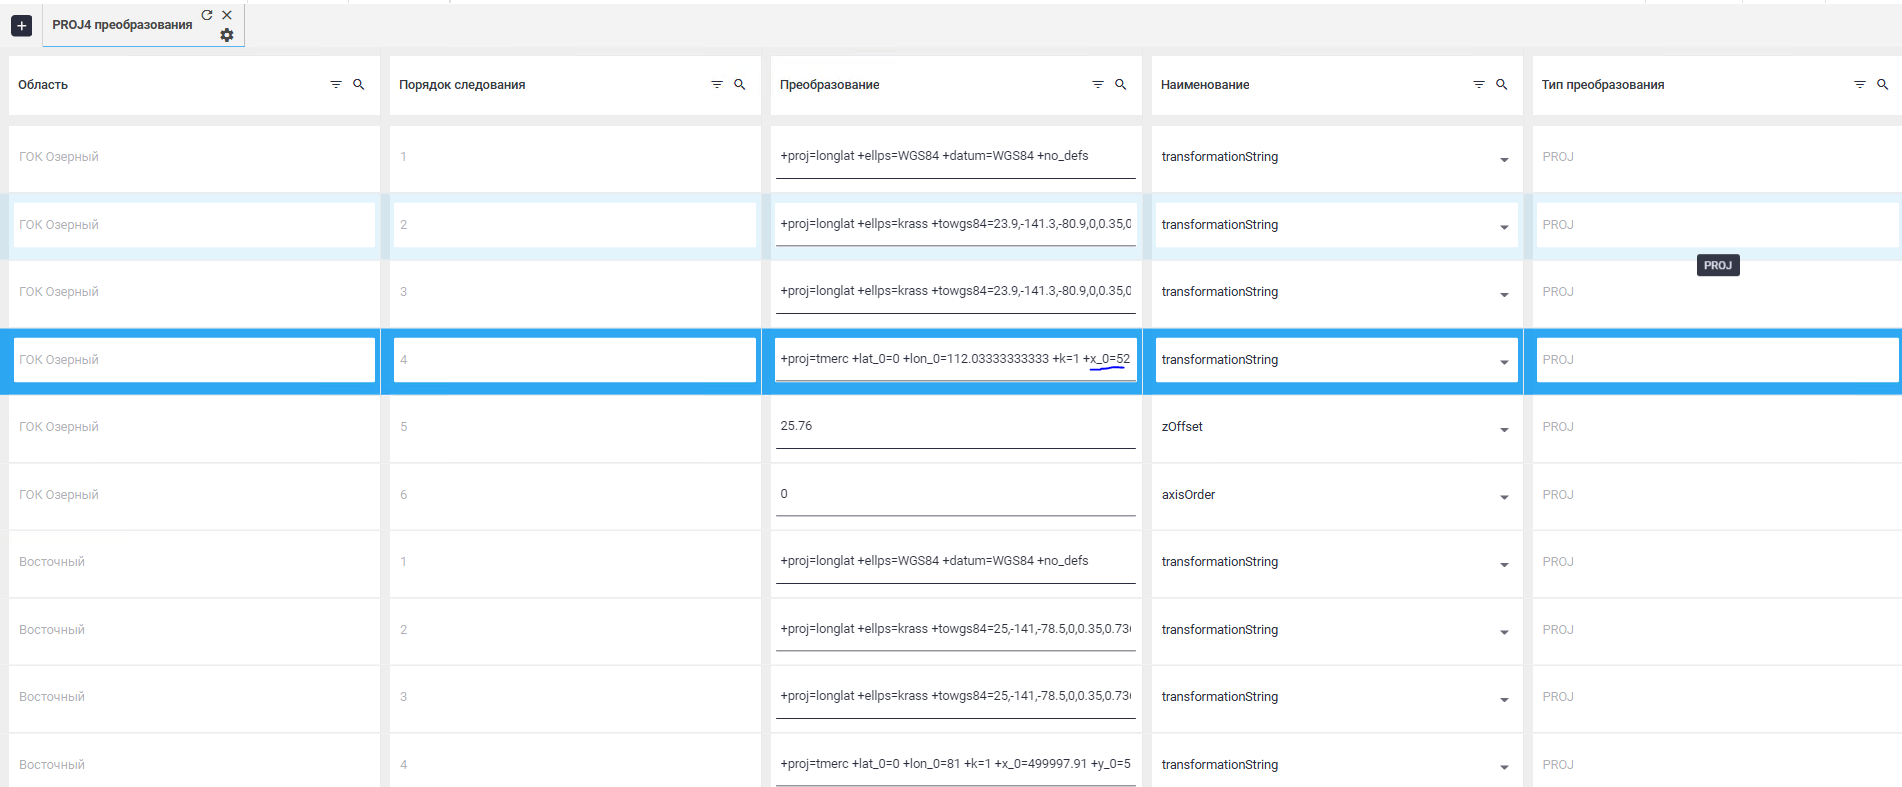Edit the 25.76 transformation value field
The width and height of the screenshot is (1902, 787).
click(x=955, y=427)
